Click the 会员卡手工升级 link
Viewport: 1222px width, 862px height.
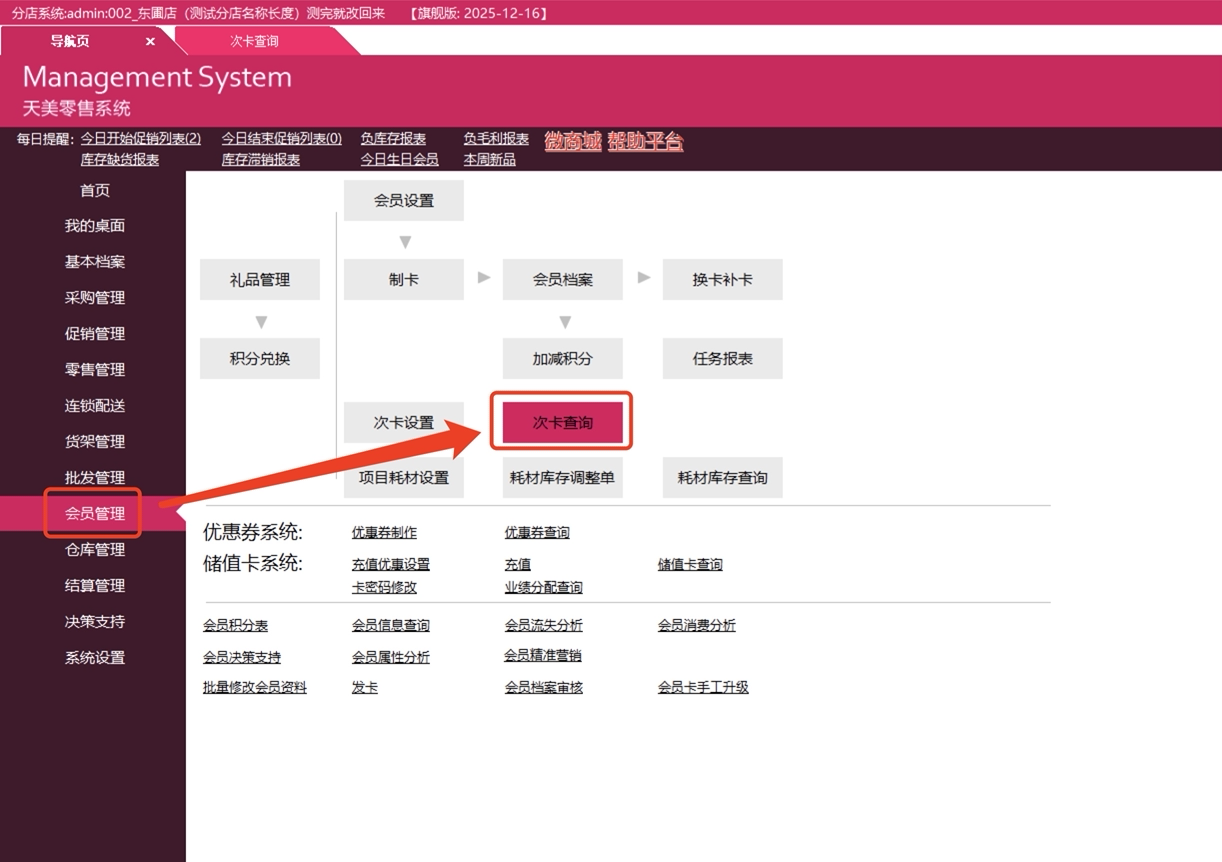(x=703, y=688)
